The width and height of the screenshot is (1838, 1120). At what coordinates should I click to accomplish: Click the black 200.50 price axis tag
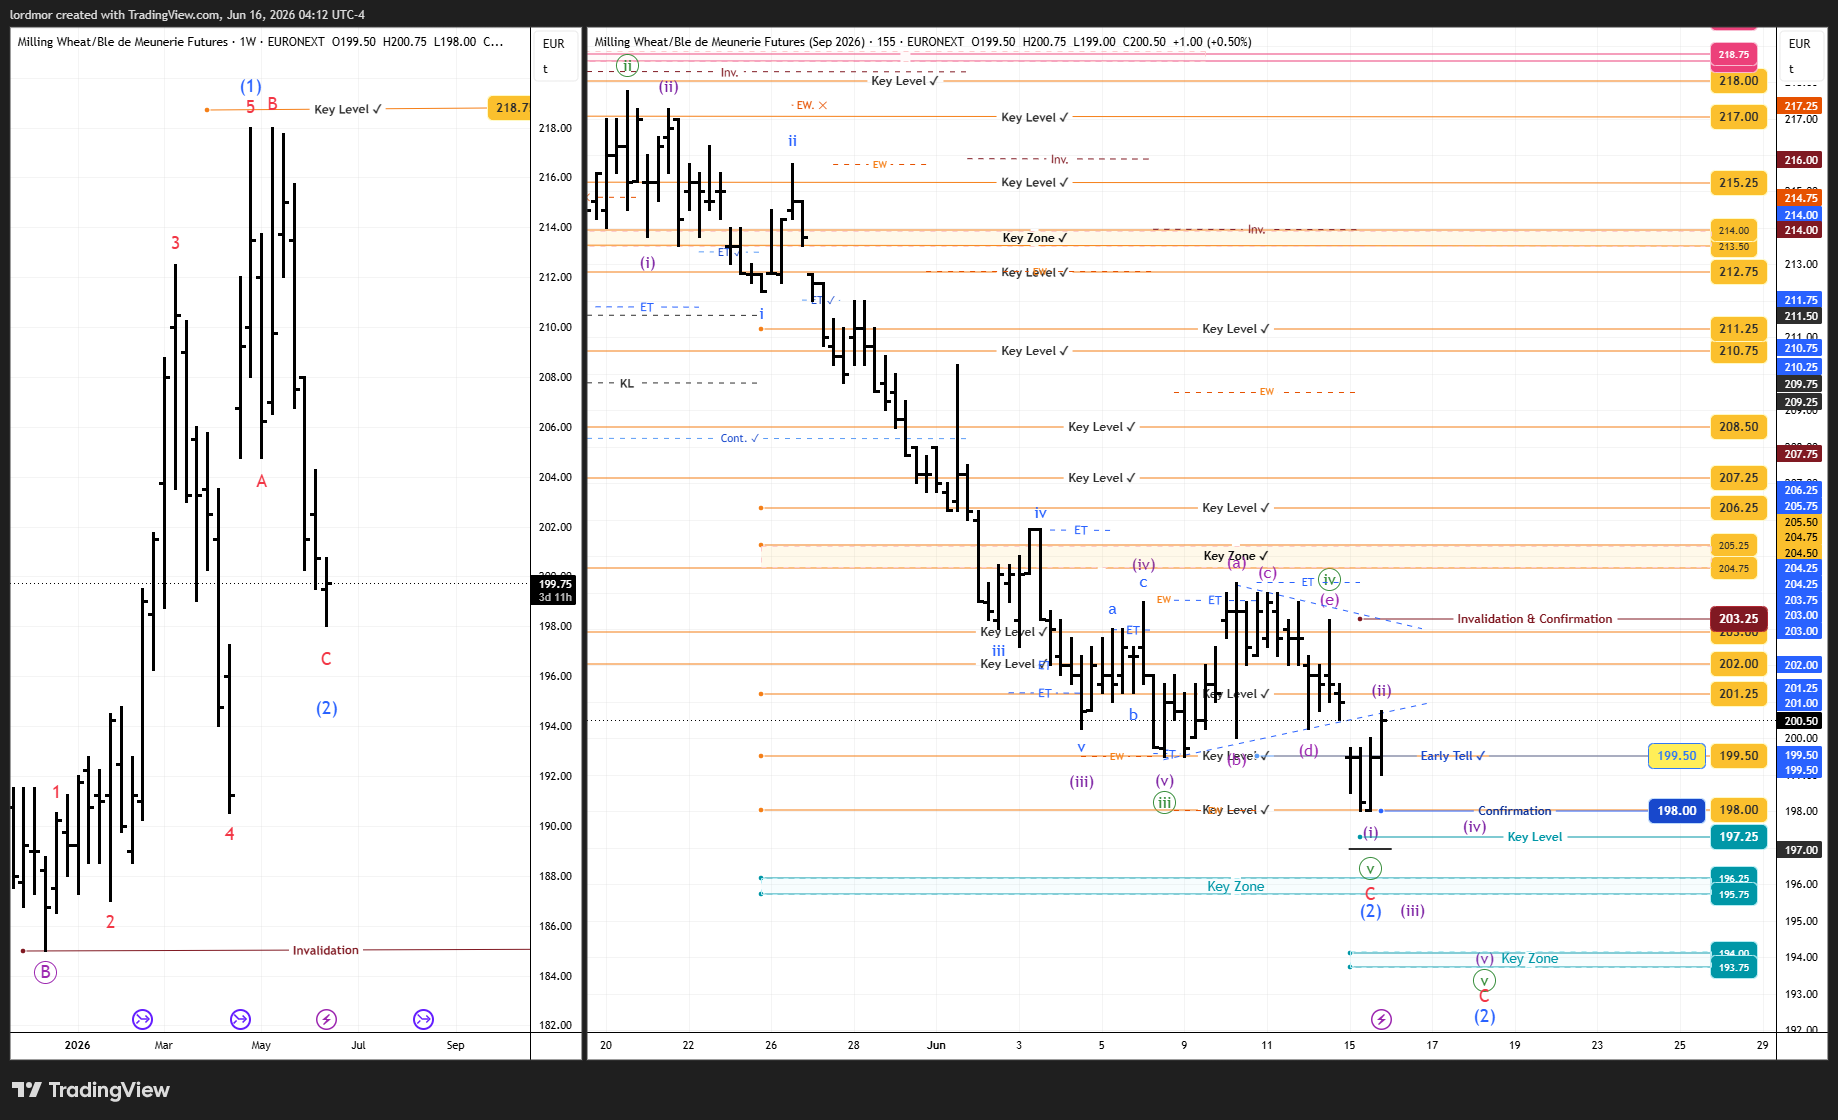(1801, 721)
